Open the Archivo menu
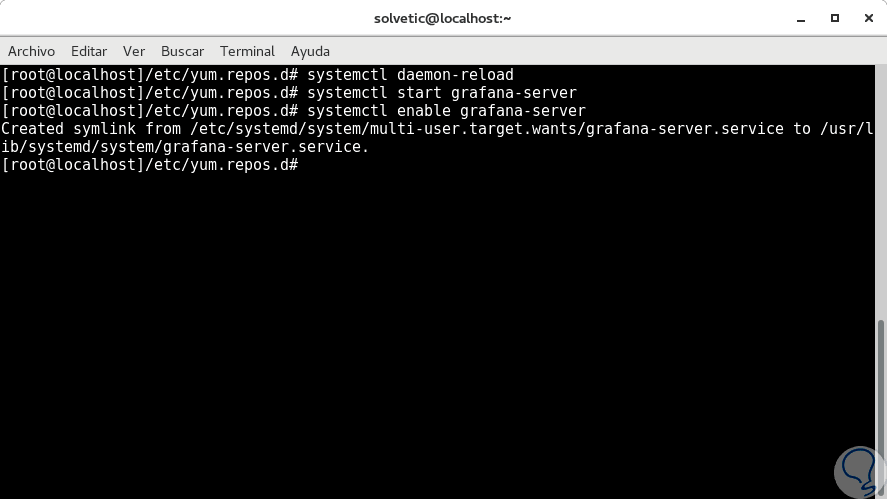 coord(31,51)
